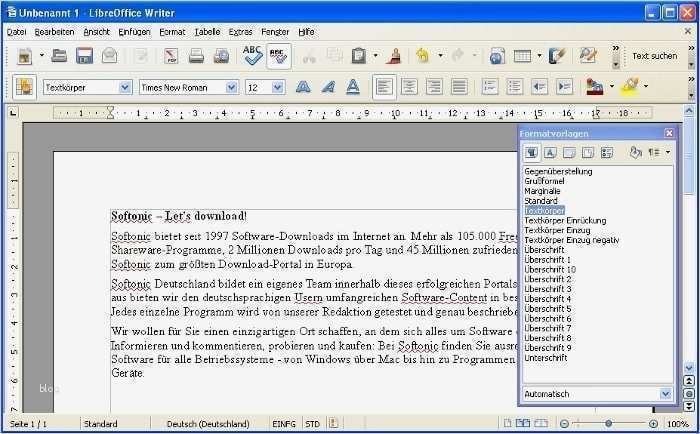Apply underline with the underlined A icon
This screenshot has width=700, height=434.
point(353,87)
